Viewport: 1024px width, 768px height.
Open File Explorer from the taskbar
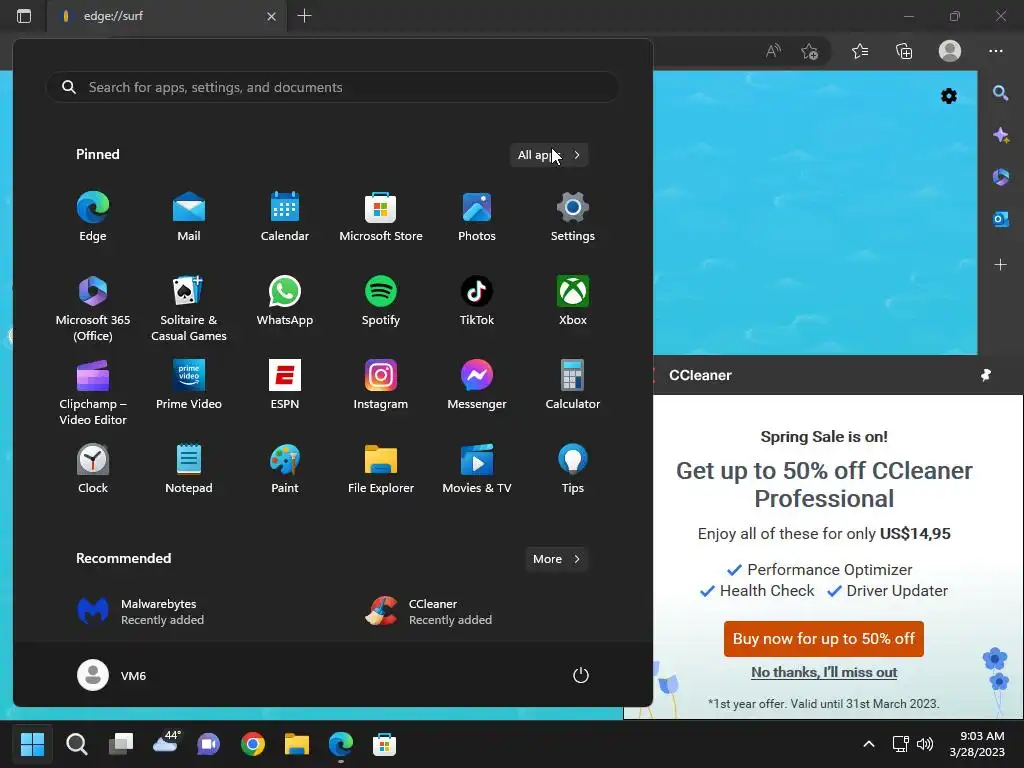coord(296,744)
